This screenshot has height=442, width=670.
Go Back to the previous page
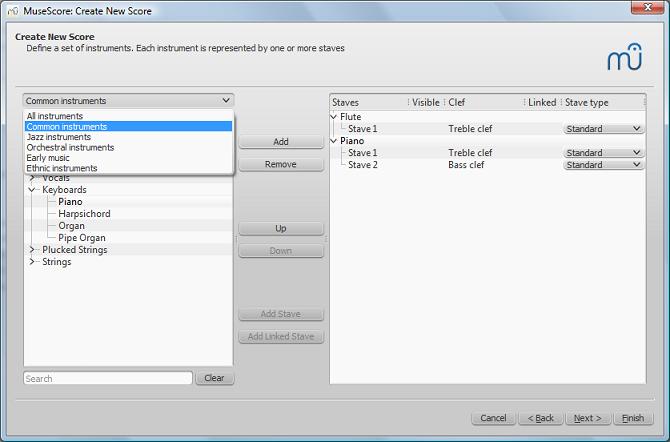tap(541, 418)
